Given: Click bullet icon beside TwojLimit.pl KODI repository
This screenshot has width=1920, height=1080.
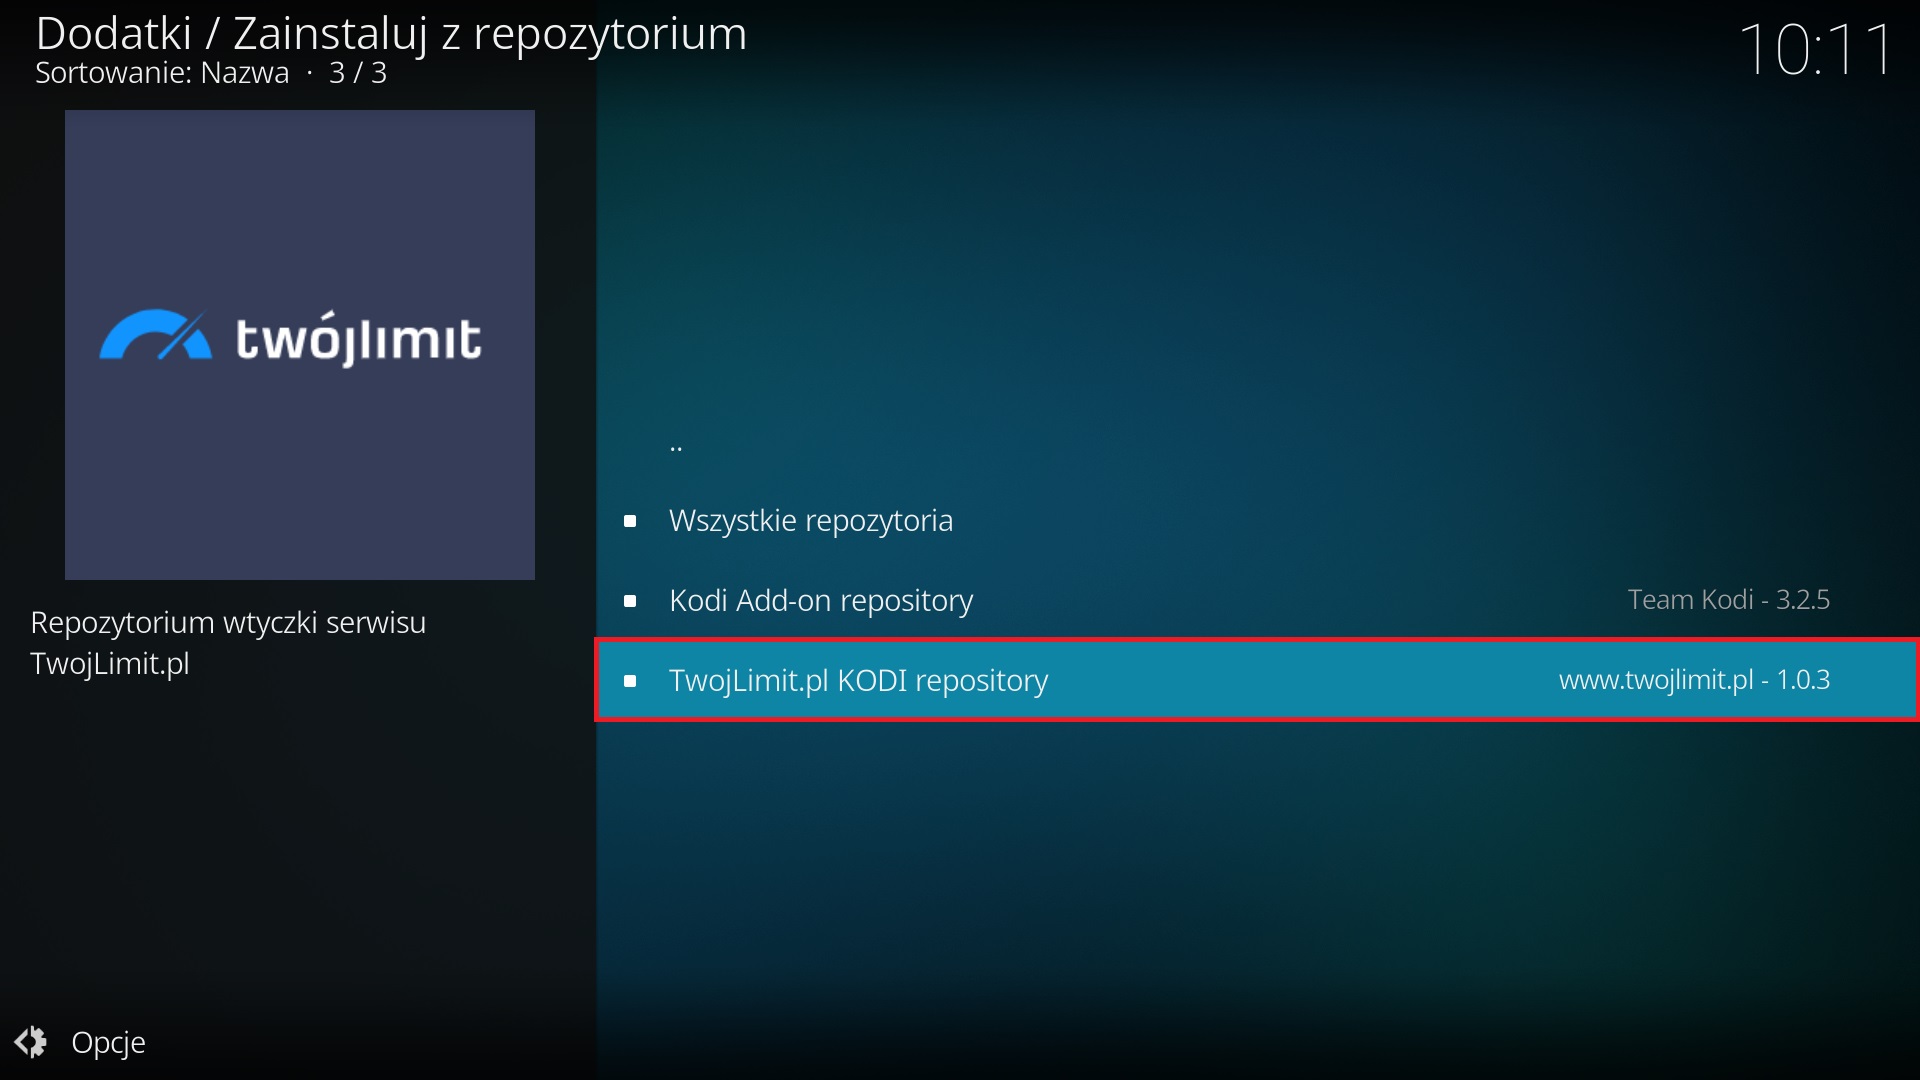Looking at the screenshot, I should (x=630, y=681).
